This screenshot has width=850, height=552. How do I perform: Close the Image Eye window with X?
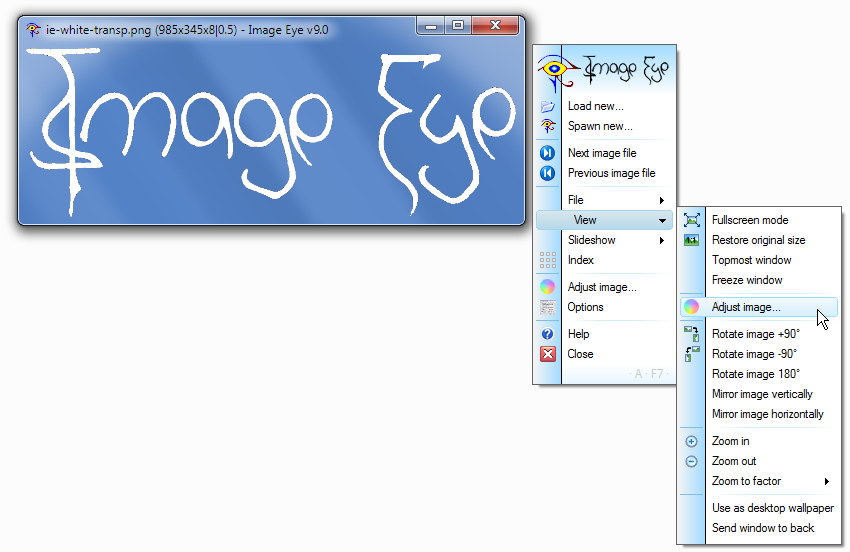point(495,25)
